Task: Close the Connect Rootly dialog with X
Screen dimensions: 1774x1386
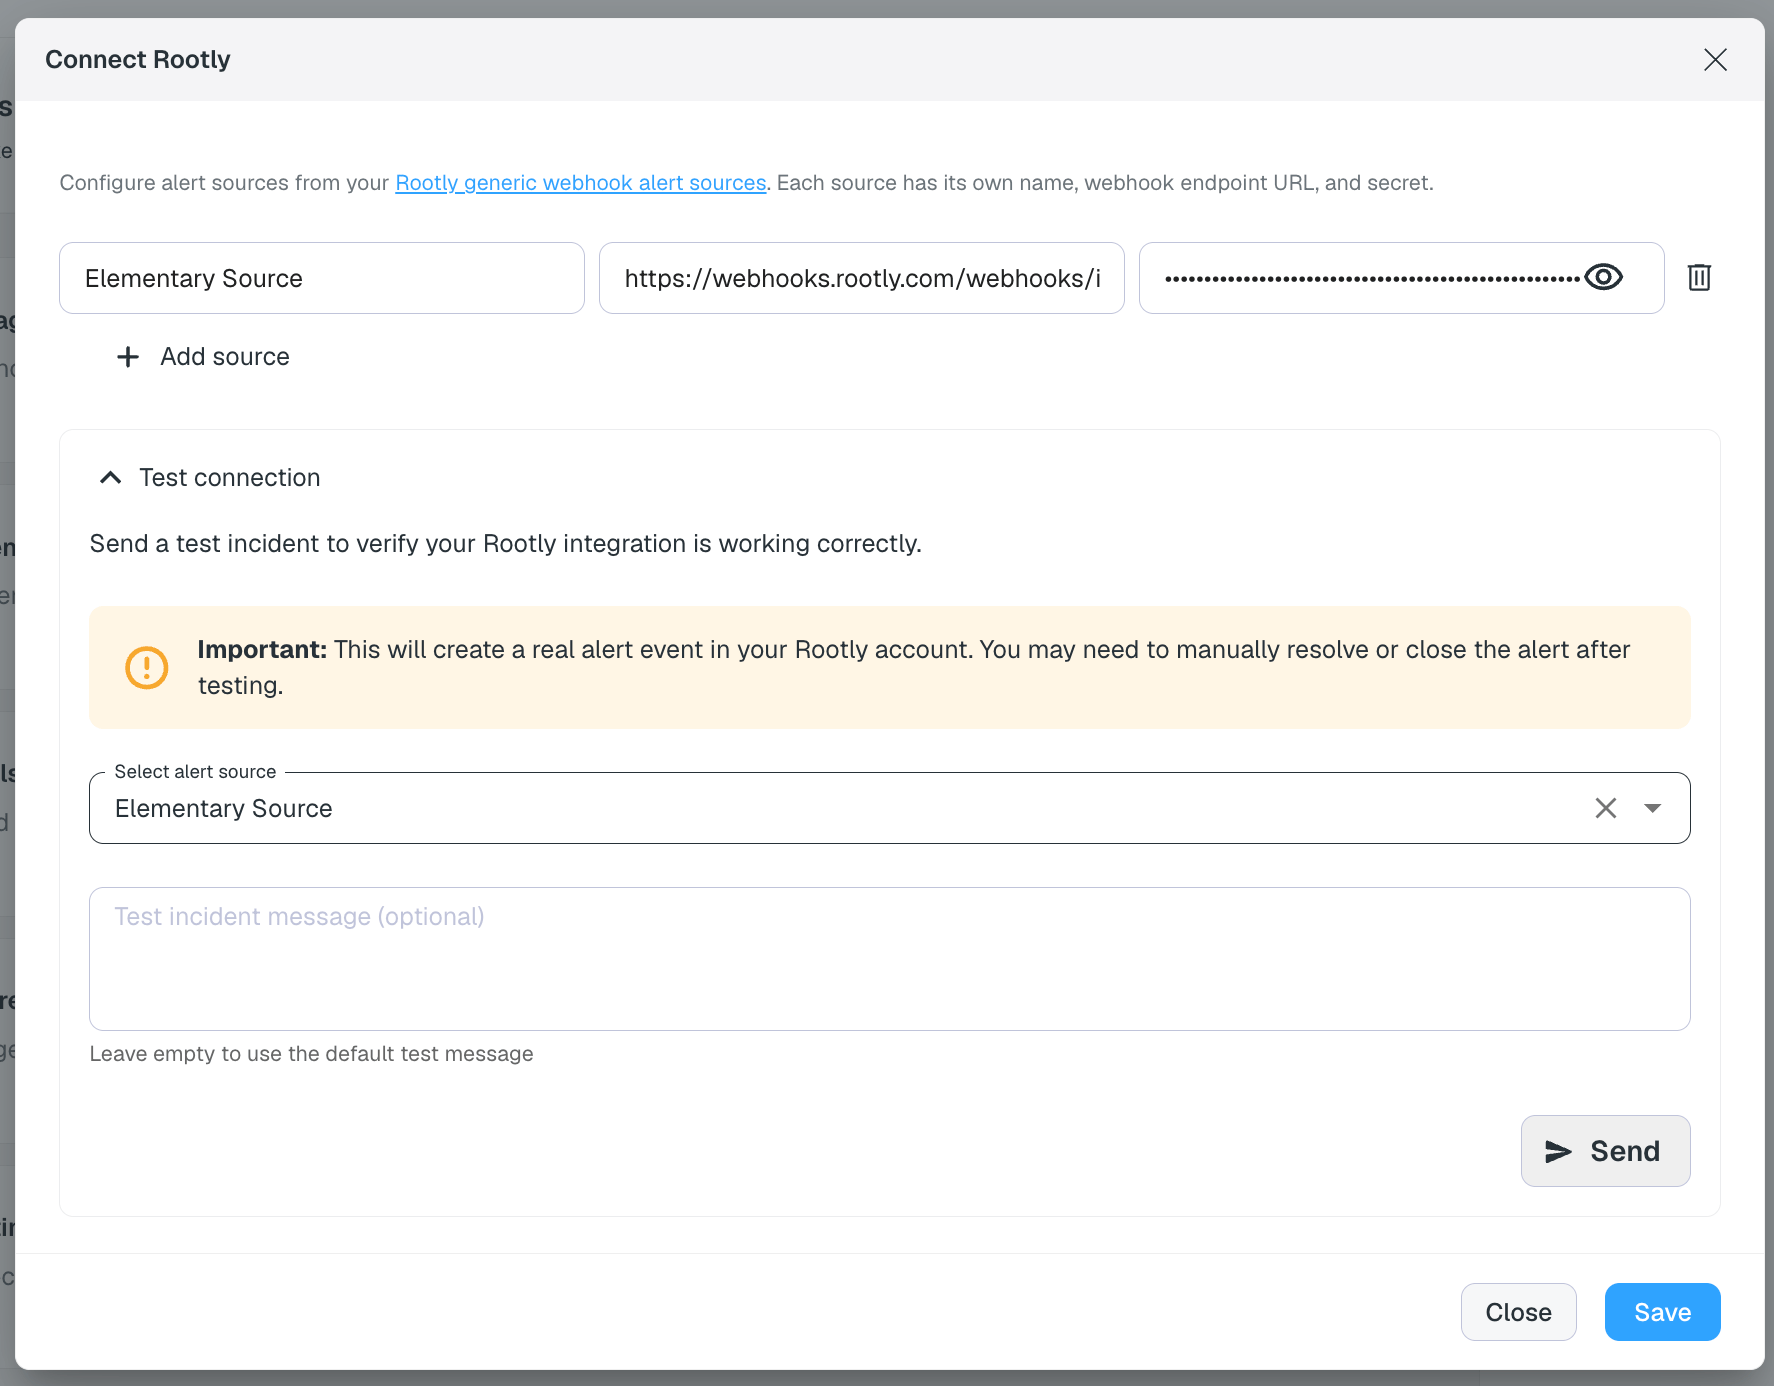Action: pyautogui.click(x=1715, y=60)
